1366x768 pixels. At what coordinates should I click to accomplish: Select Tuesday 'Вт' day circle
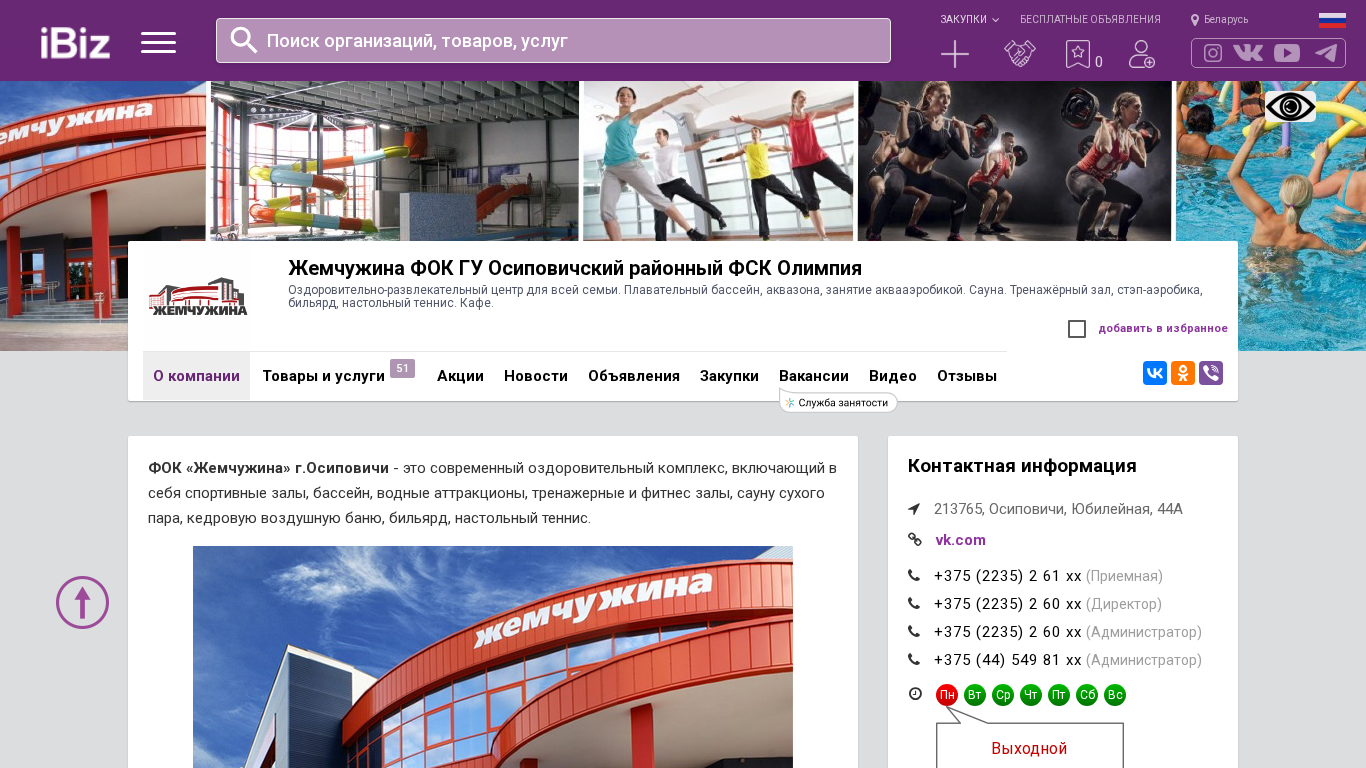pyautogui.click(x=975, y=695)
